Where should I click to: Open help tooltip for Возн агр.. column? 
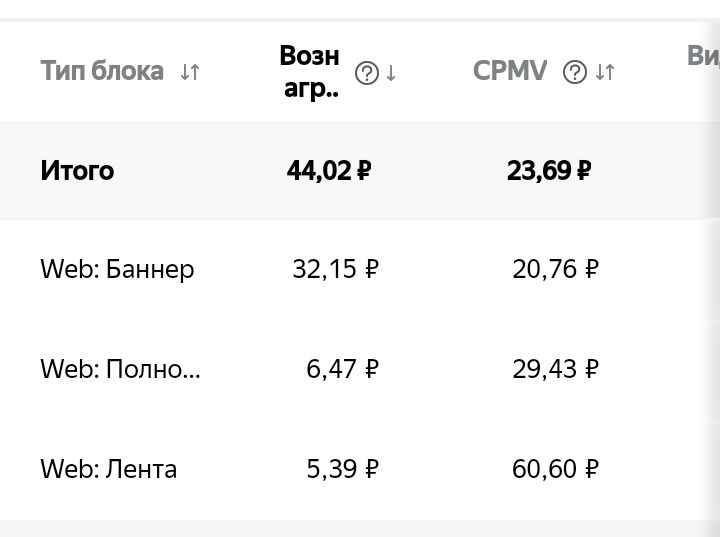pyautogui.click(x=366, y=73)
